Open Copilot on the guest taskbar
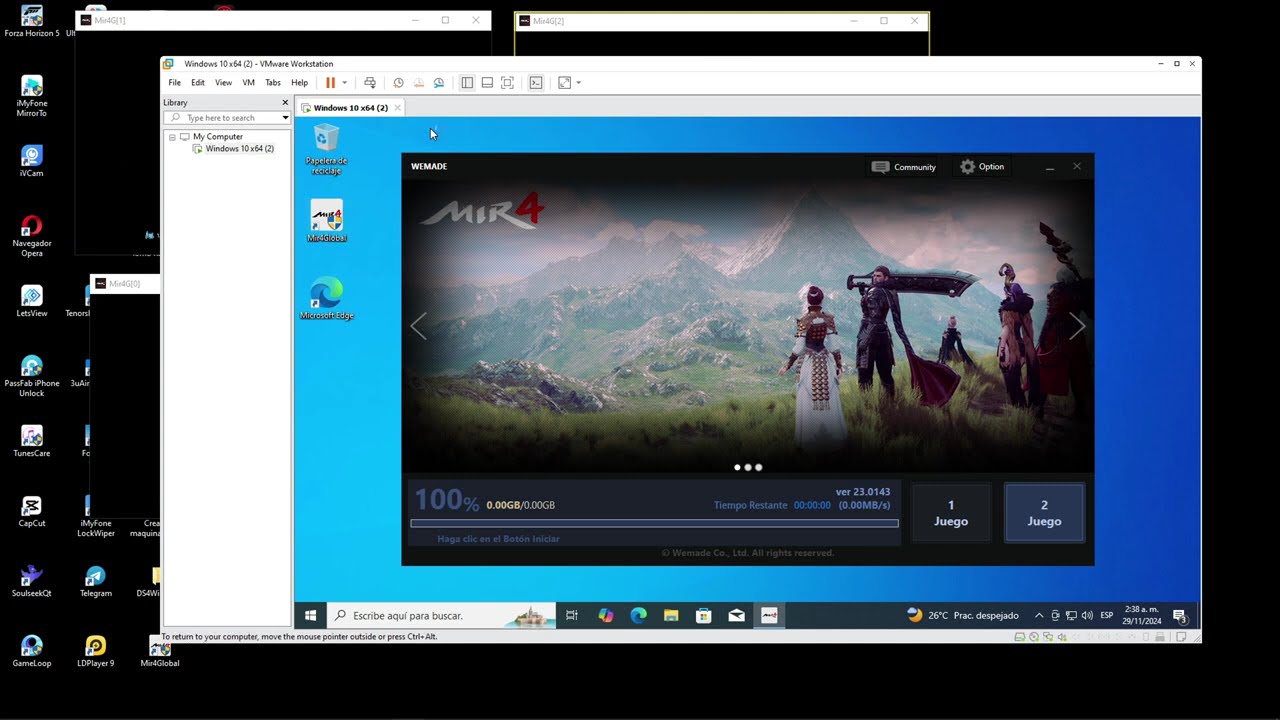Viewport: 1280px width, 720px height. [606, 615]
